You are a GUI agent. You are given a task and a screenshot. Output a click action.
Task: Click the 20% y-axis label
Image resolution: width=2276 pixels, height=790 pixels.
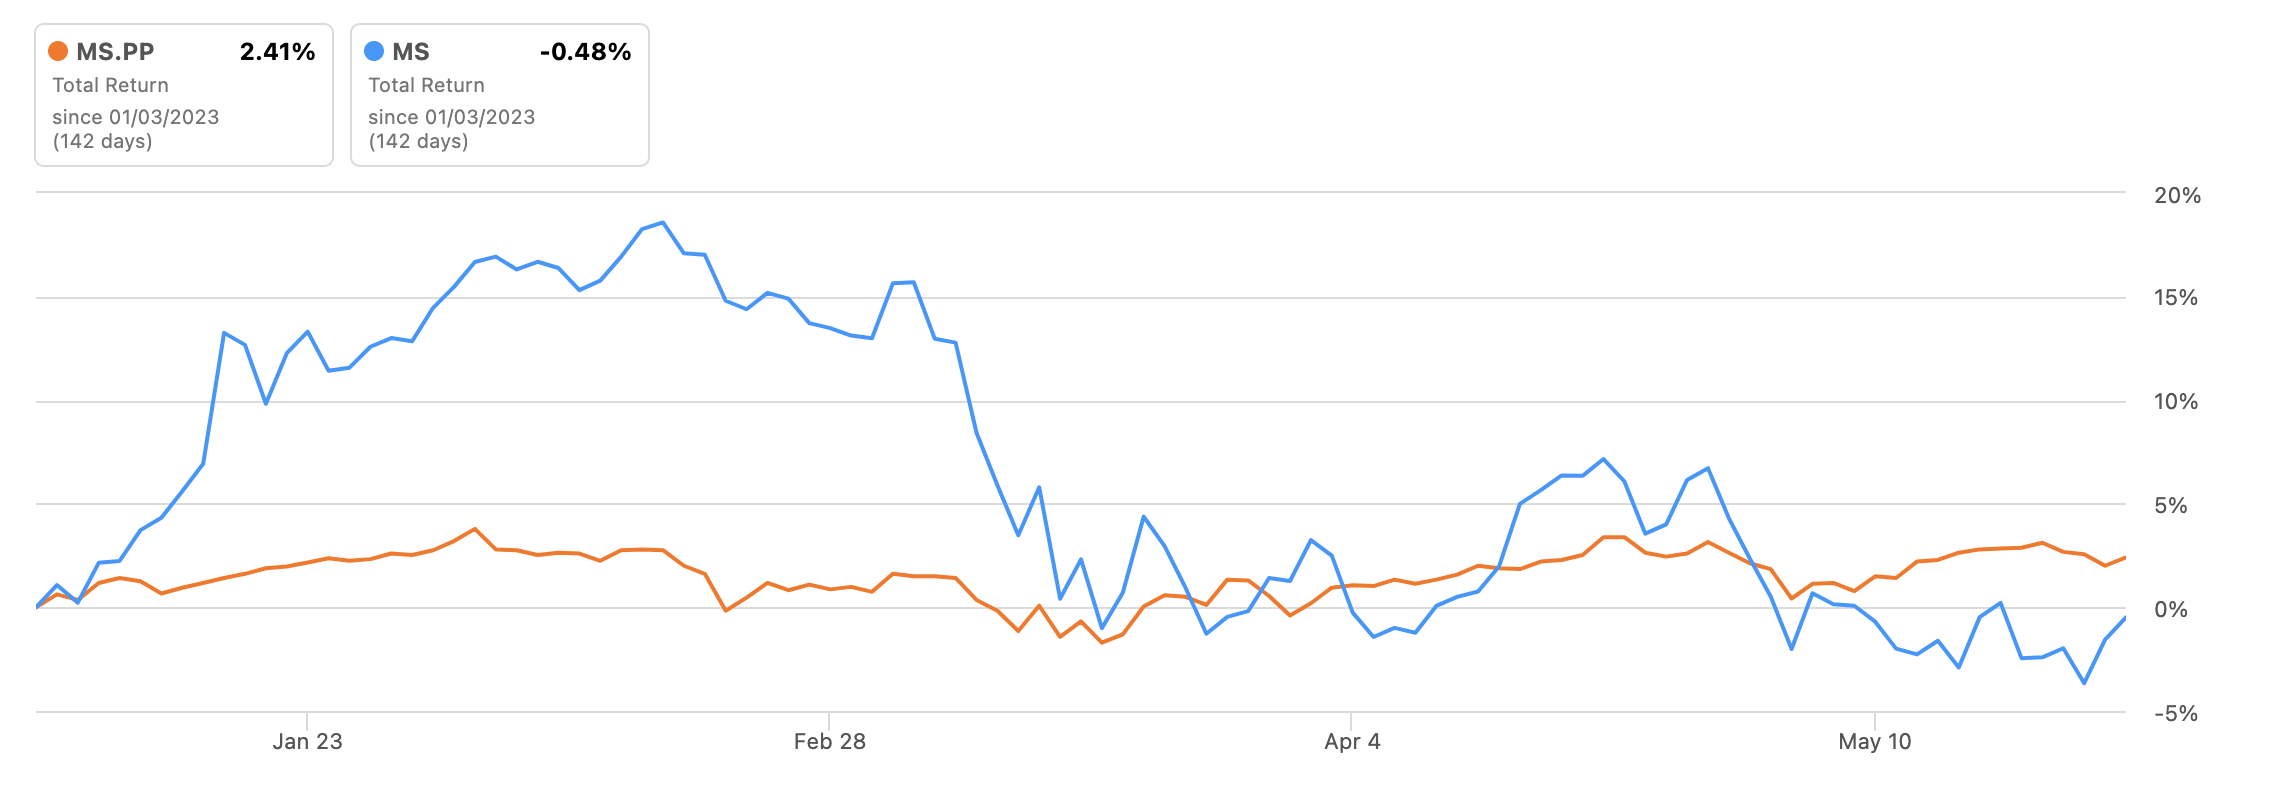click(x=2177, y=195)
